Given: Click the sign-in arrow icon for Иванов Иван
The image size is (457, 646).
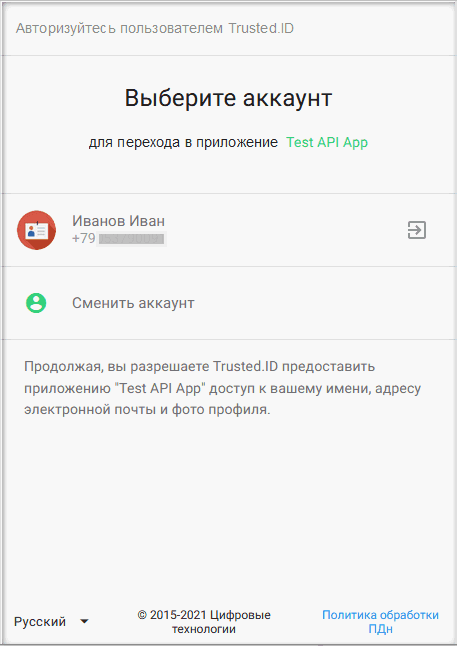Looking at the screenshot, I should coord(417,230).
